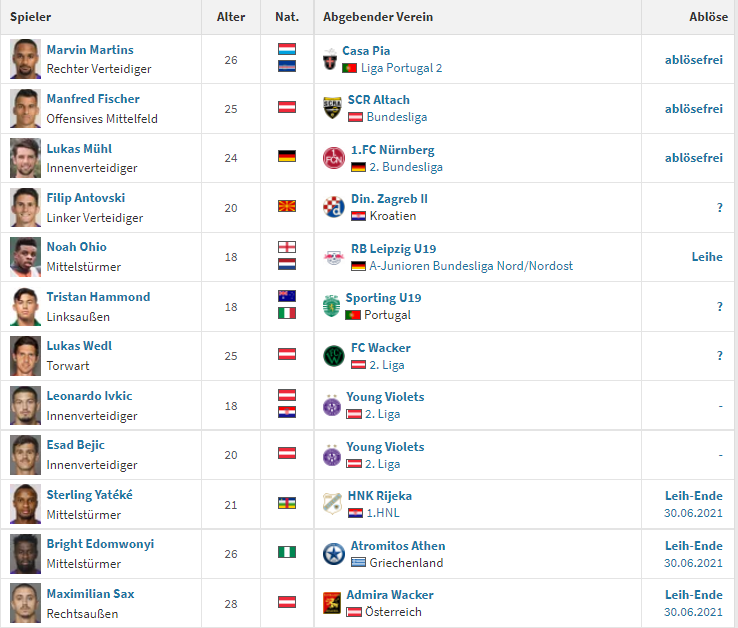Click ablösefrei fee for Manfred Fischer
The width and height of the screenshot is (738, 628).
point(693,109)
